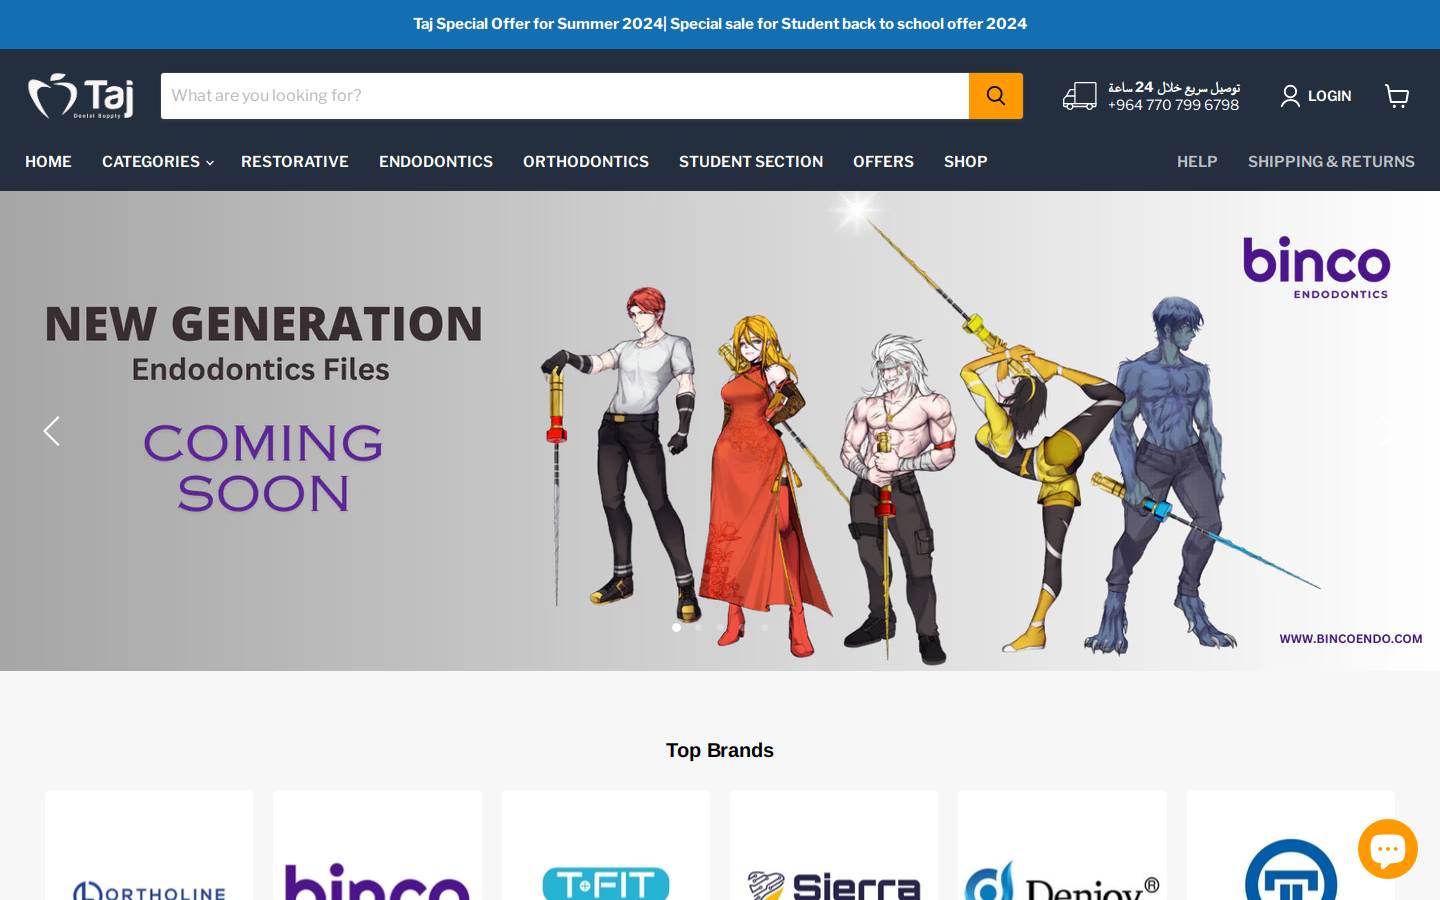
Task: Open the STUDENT SECTION menu item
Action: pyautogui.click(x=751, y=161)
